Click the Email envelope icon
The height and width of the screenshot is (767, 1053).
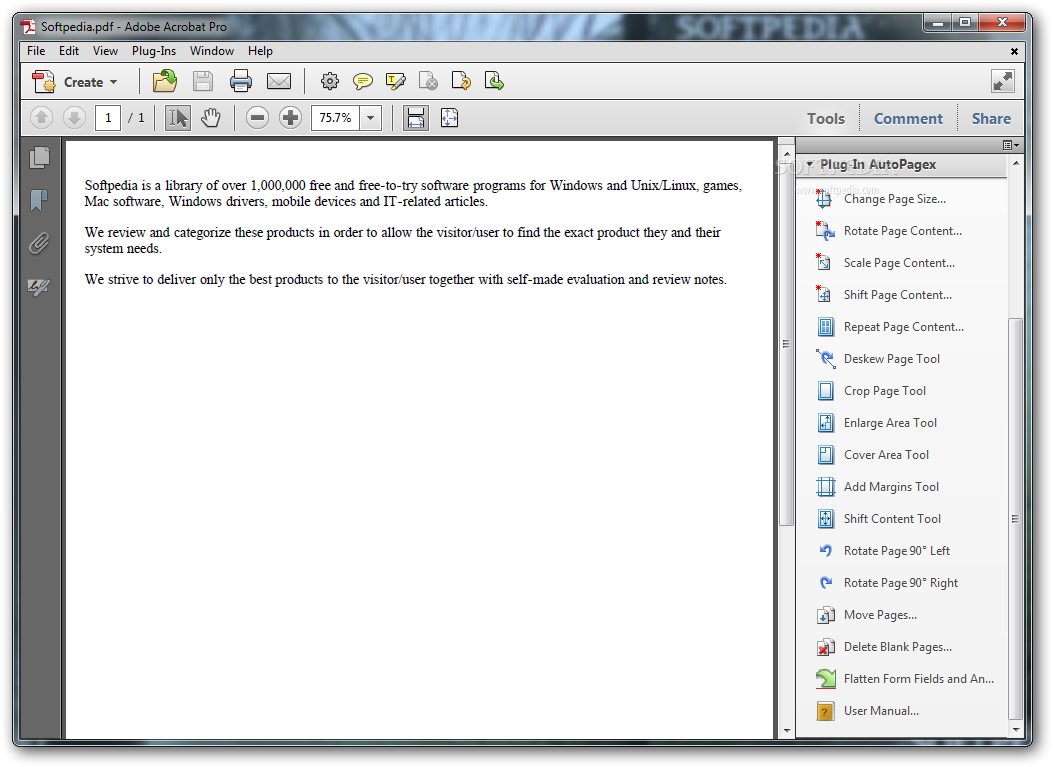279,81
